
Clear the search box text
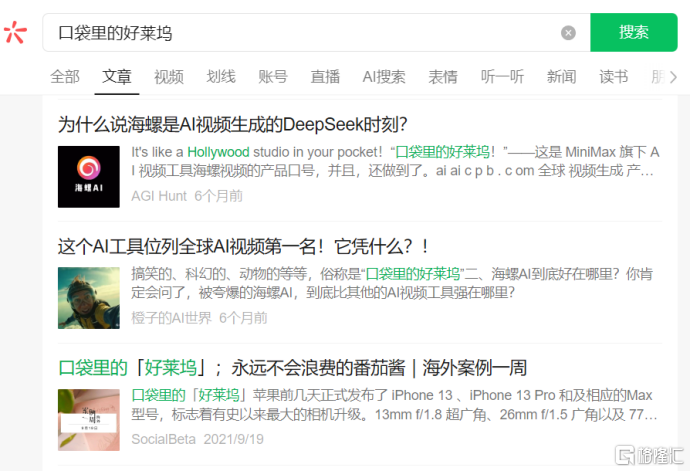tap(568, 33)
